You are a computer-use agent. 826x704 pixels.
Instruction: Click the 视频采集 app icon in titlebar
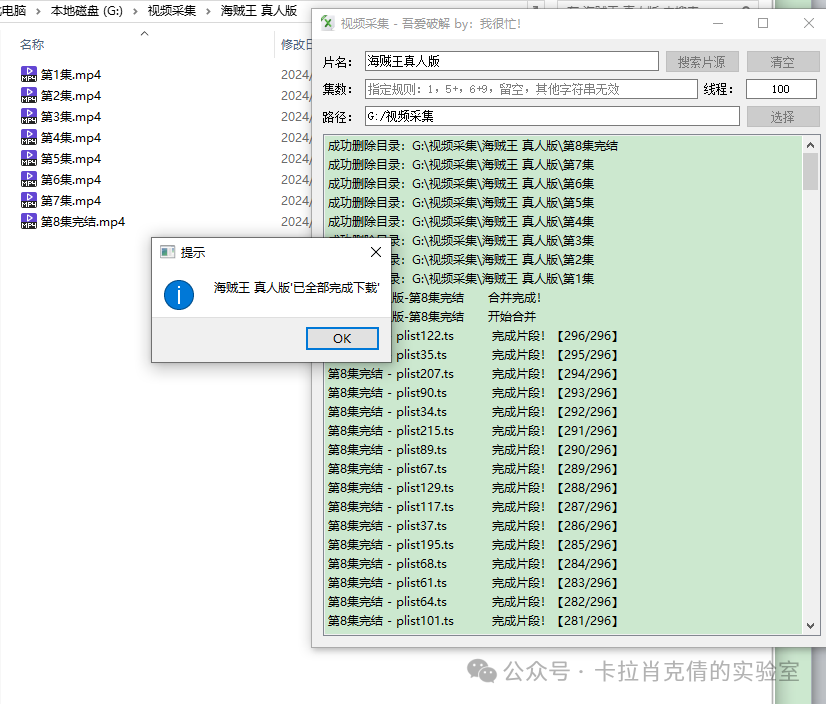[x=327, y=22]
